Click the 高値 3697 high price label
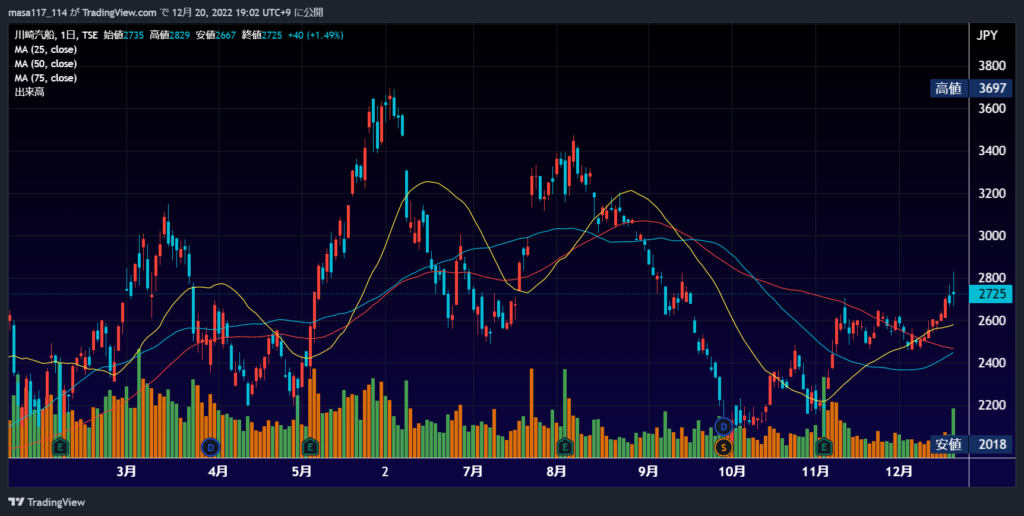 [971, 88]
